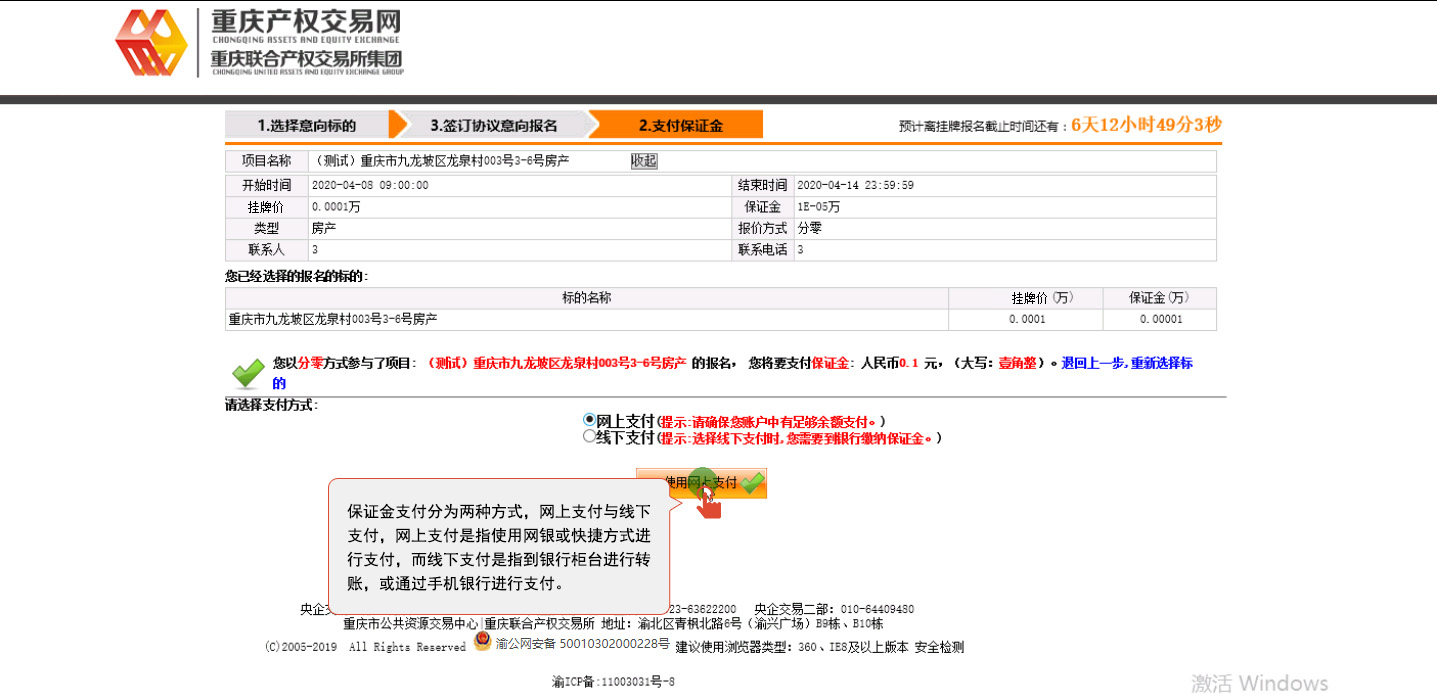Open step tab 1.选择意向标的
The image size is (1437, 694).
coord(307,125)
